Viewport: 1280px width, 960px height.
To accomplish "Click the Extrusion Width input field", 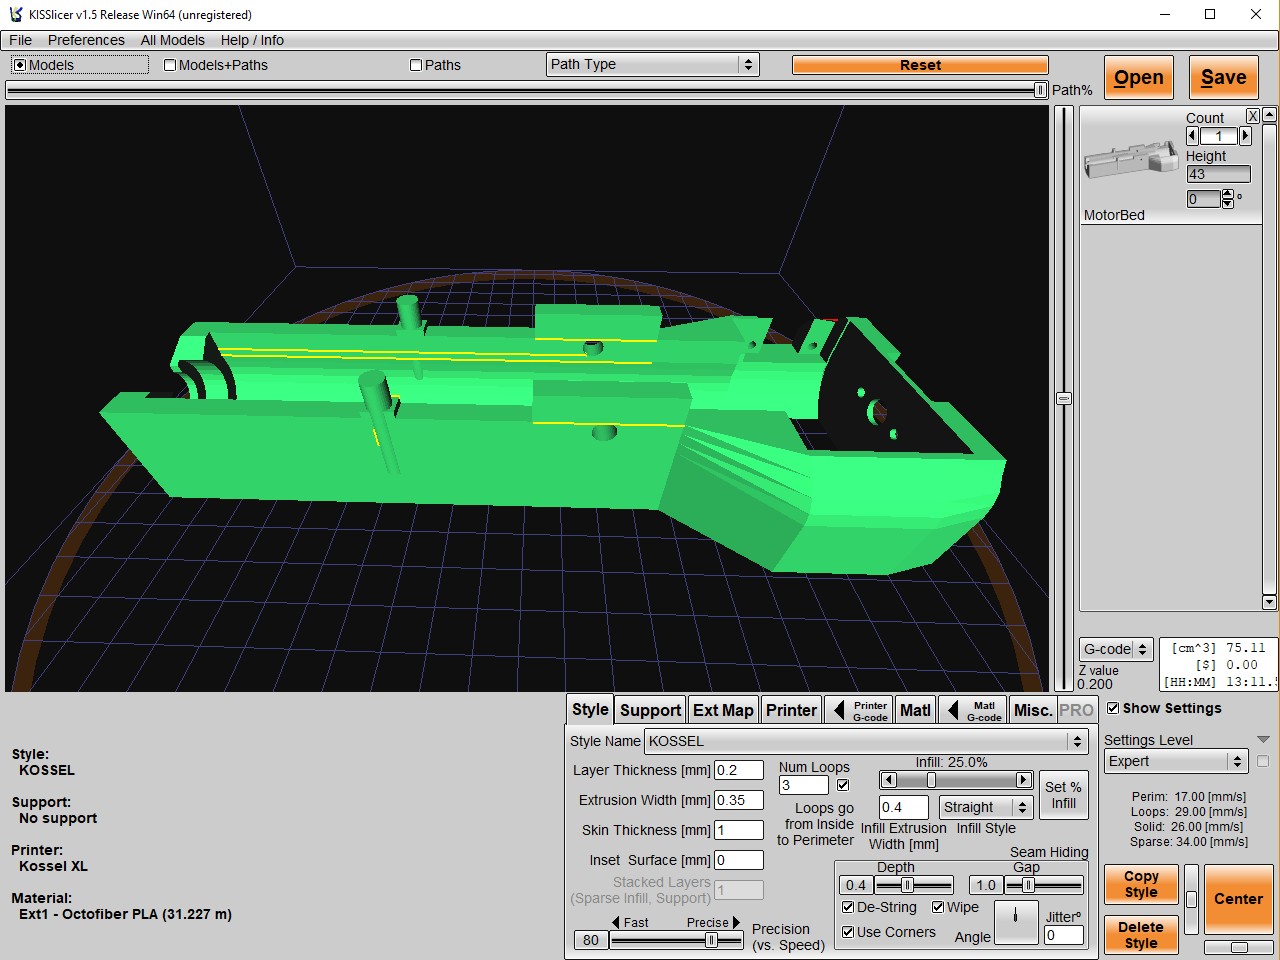I will (x=739, y=800).
